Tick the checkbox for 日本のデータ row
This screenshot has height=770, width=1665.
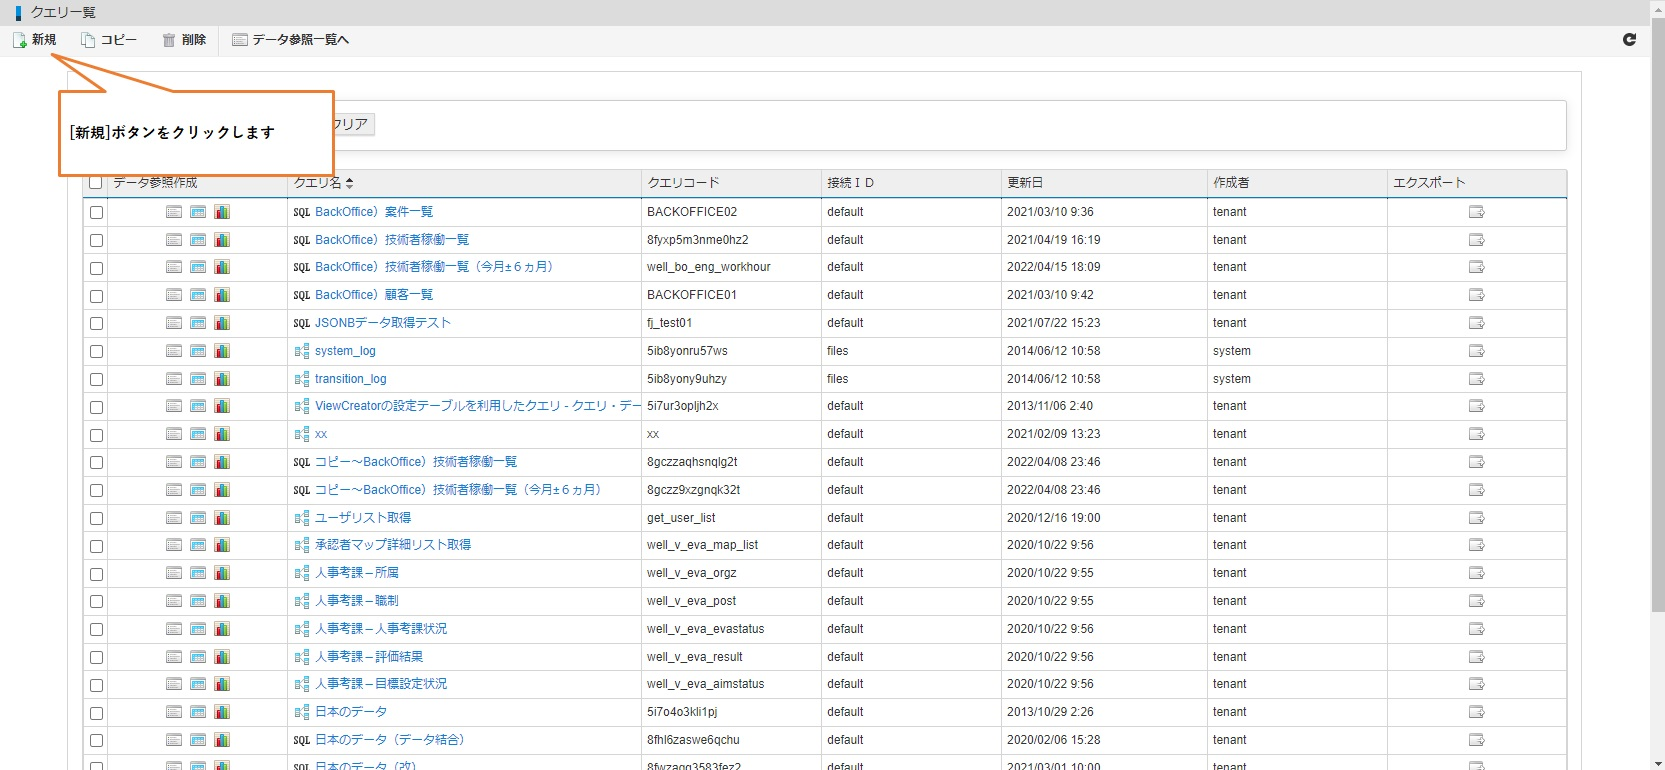[x=96, y=713]
